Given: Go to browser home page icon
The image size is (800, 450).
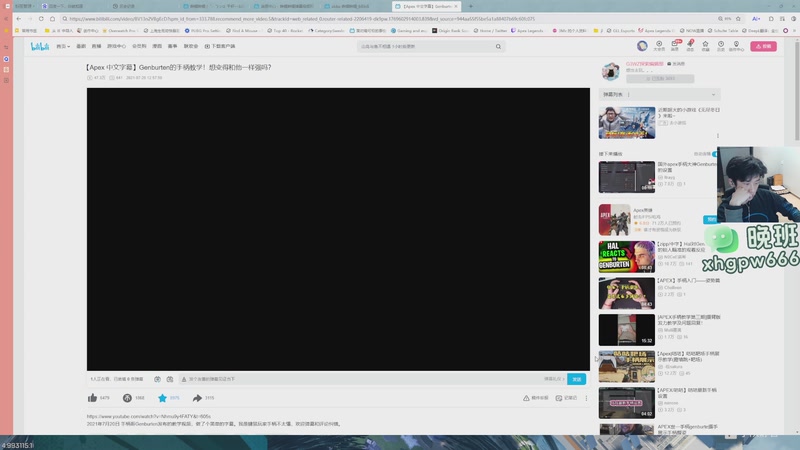Looking at the screenshot, I should pyautogui.click(x=52, y=19).
